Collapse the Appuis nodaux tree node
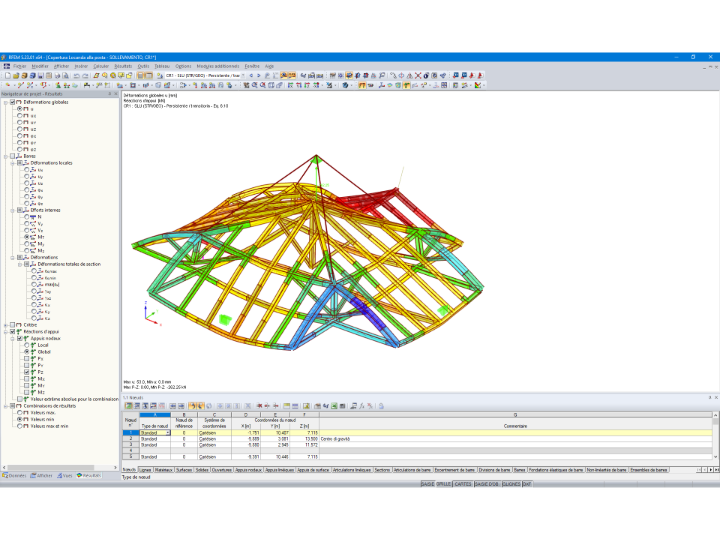Viewport: 720px width, 540px height. click(x=12, y=338)
